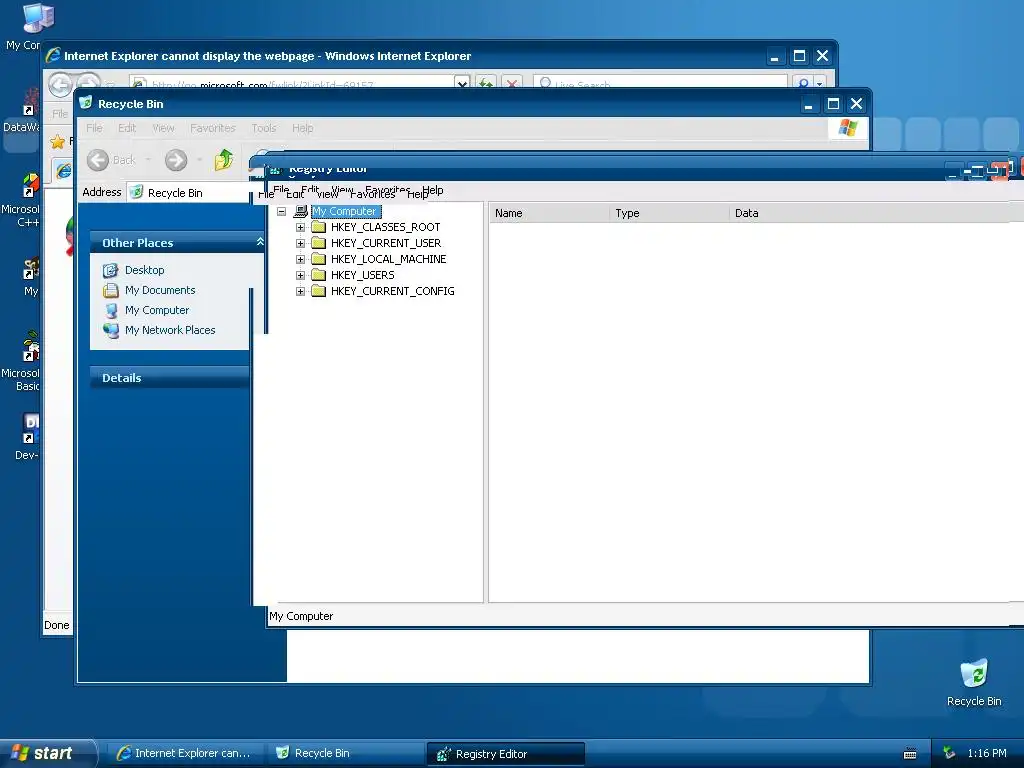Open View menu in Recycle Bin window
The height and width of the screenshot is (768, 1024).
click(163, 128)
